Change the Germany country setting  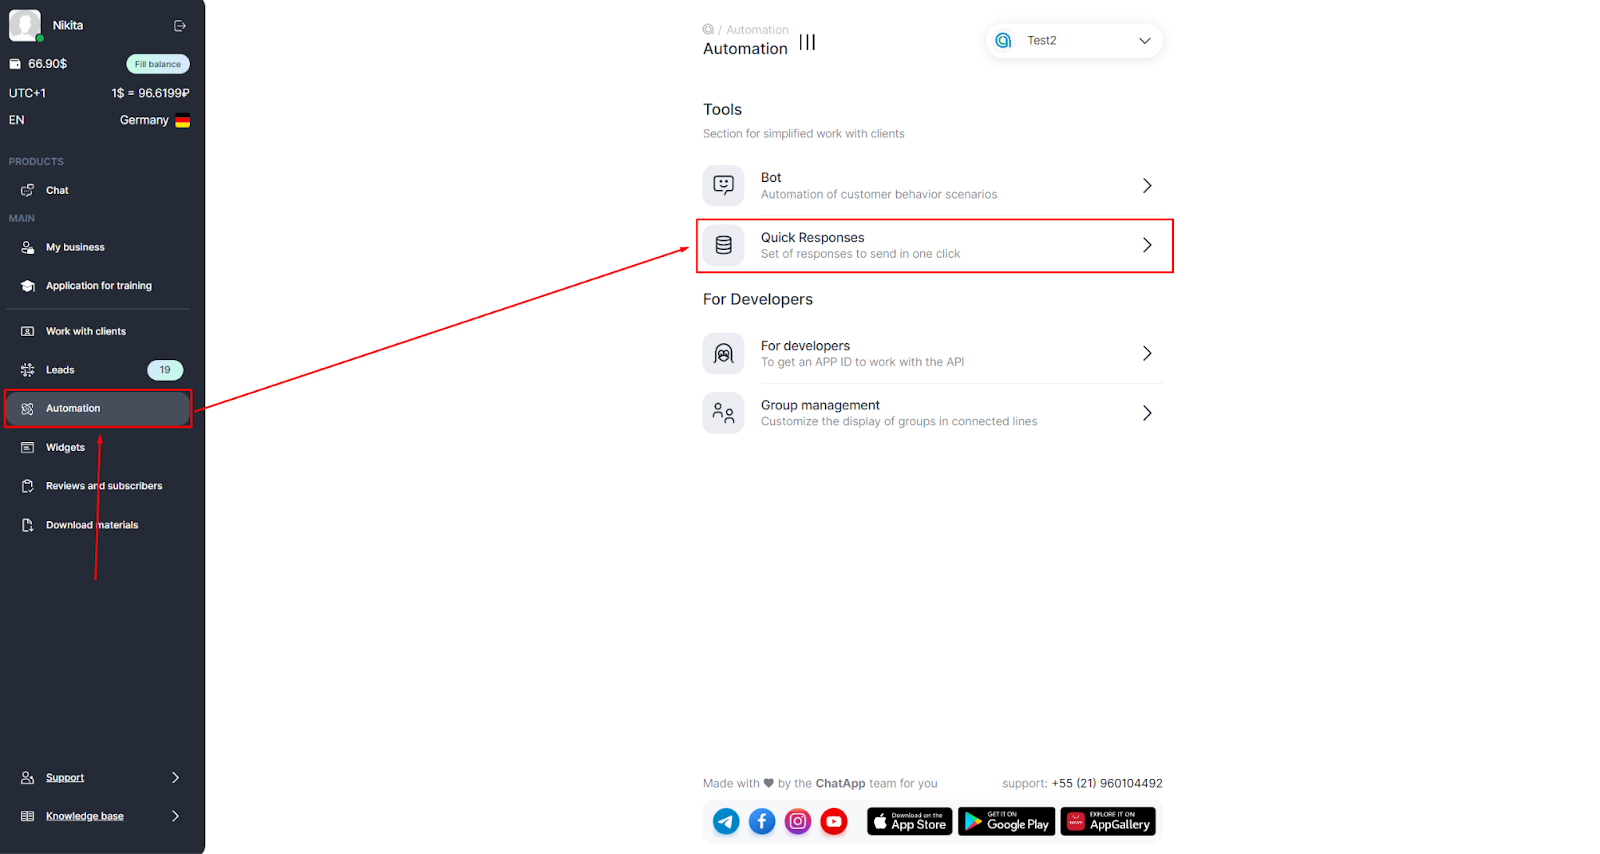[x=154, y=120]
